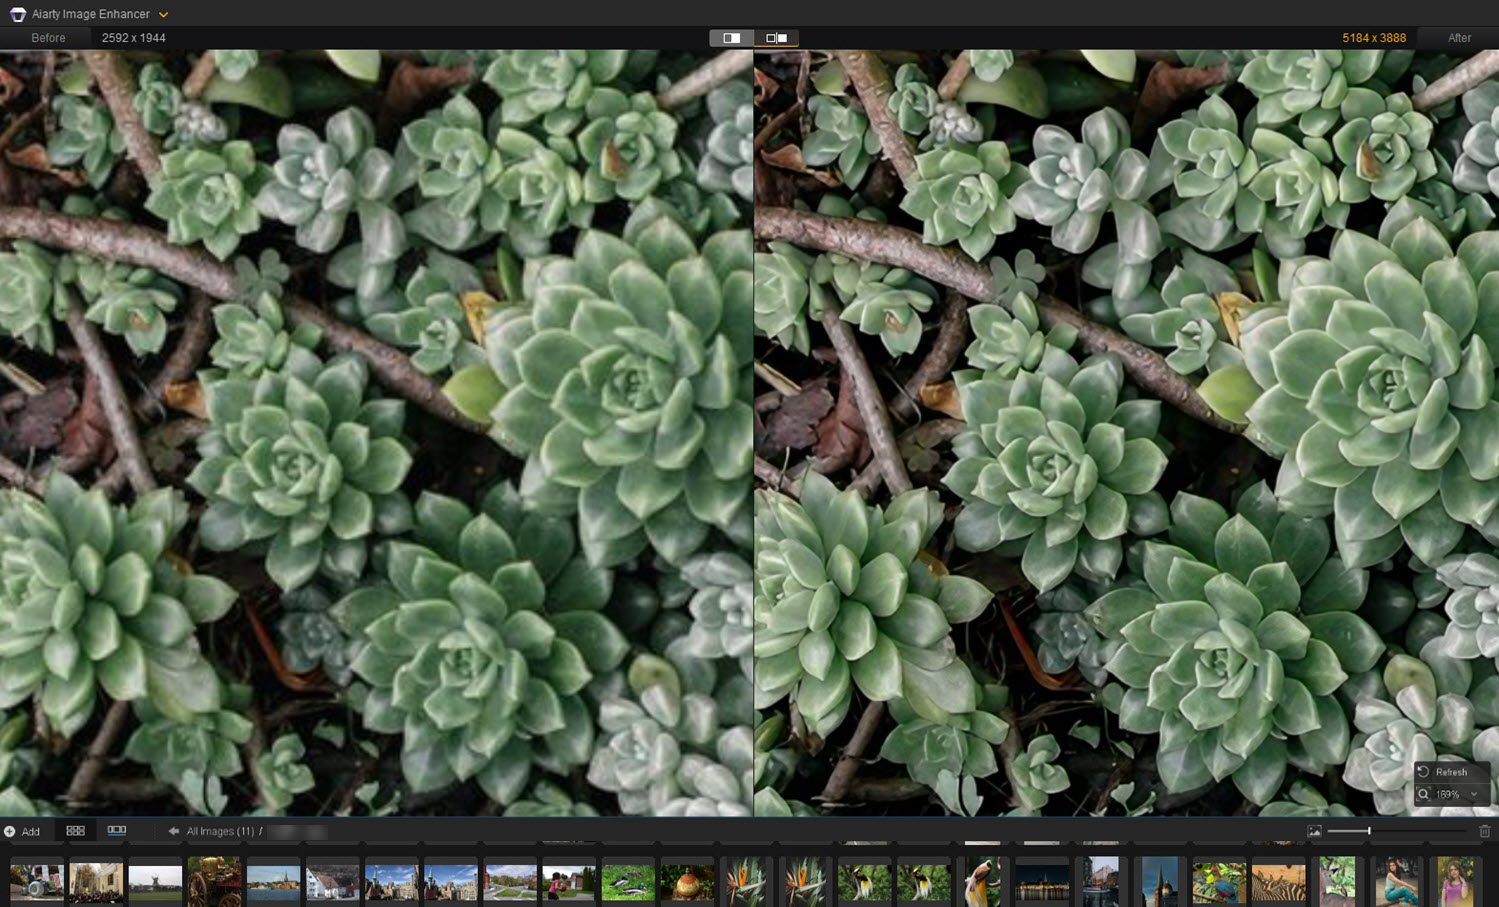Click the Aiarty Image Enhancer logo icon
This screenshot has height=907, width=1499.
[x=17, y=14]
